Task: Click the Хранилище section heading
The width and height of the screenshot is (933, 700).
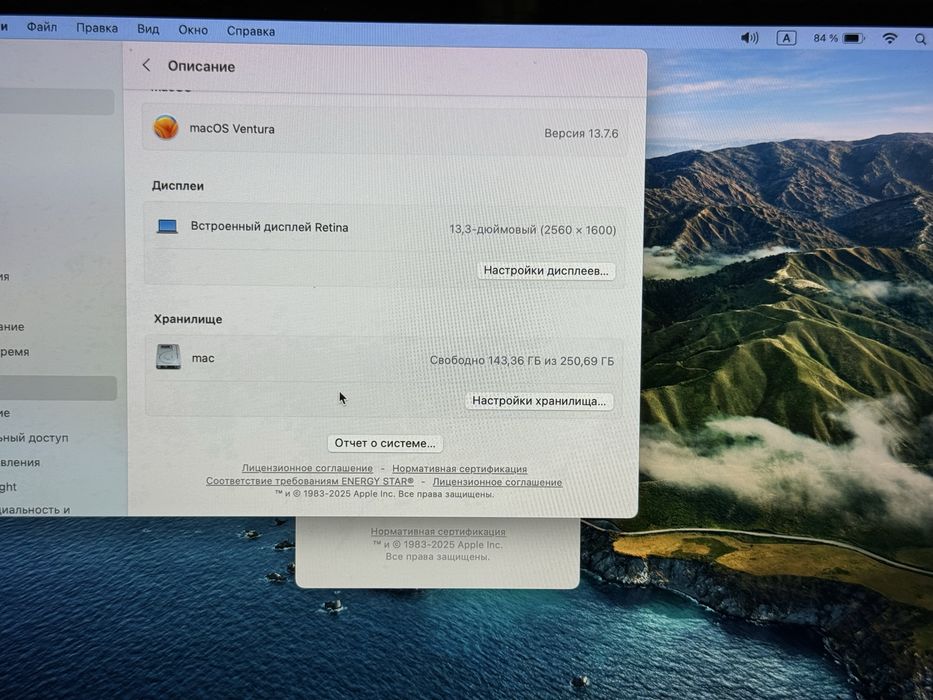Action: [x=188, y=319]
